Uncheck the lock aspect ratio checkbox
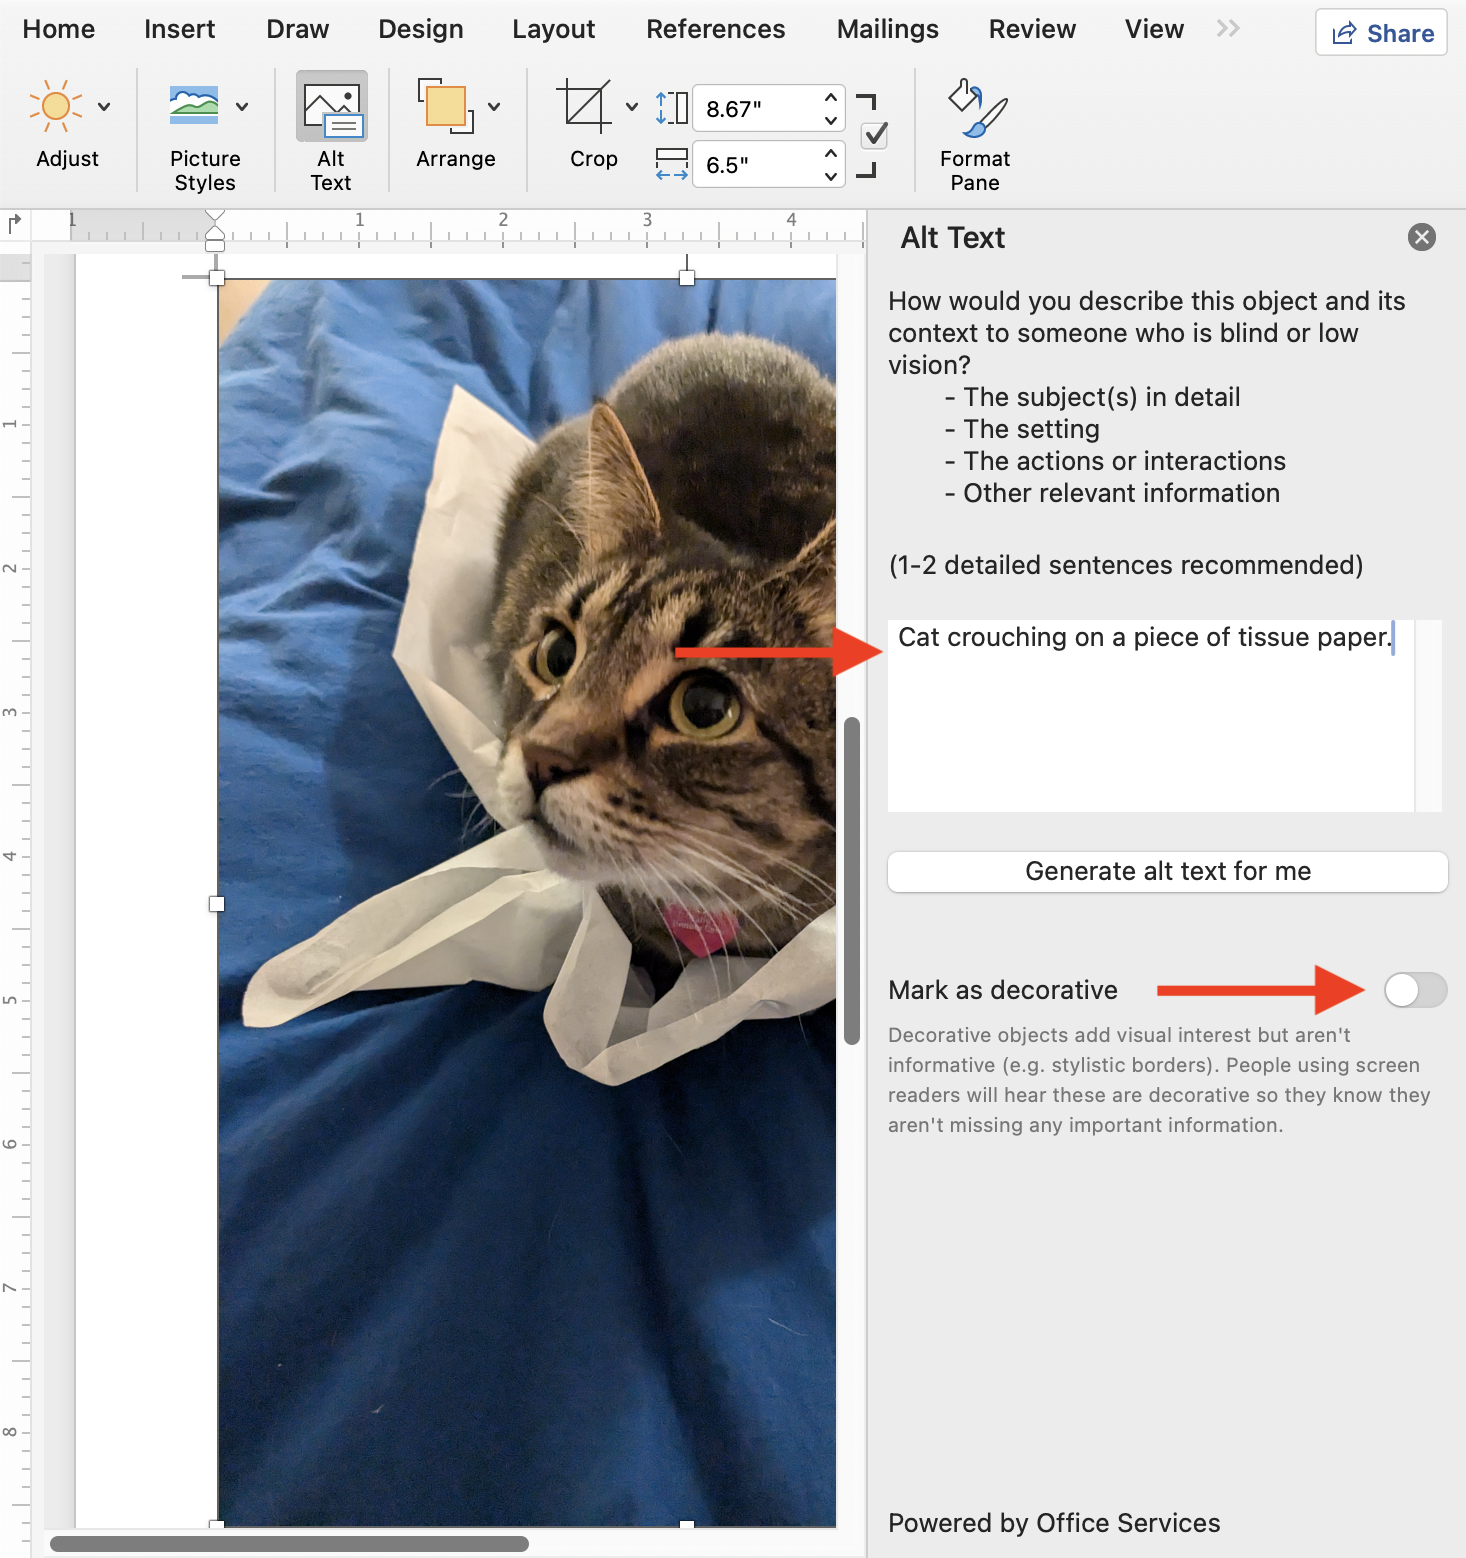This screenshot has height=1558, width=1466. pos(874,135)
